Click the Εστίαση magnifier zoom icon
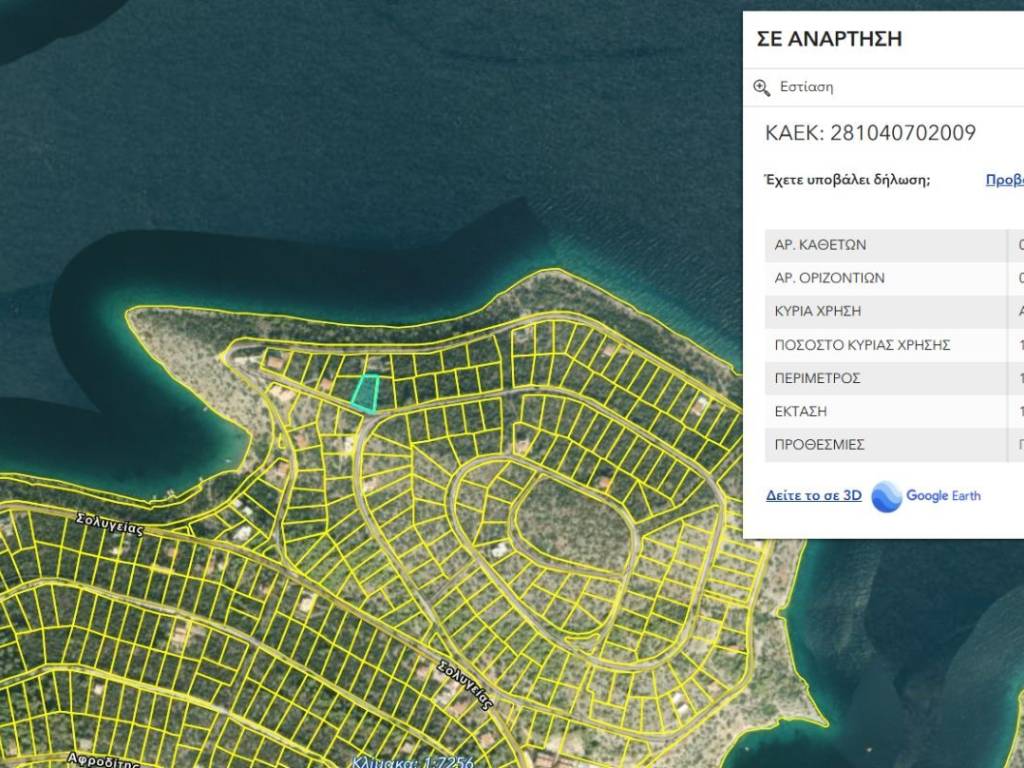Image resolution: width=1024 pixels, height=768 pixels. (x=762, y=88)
